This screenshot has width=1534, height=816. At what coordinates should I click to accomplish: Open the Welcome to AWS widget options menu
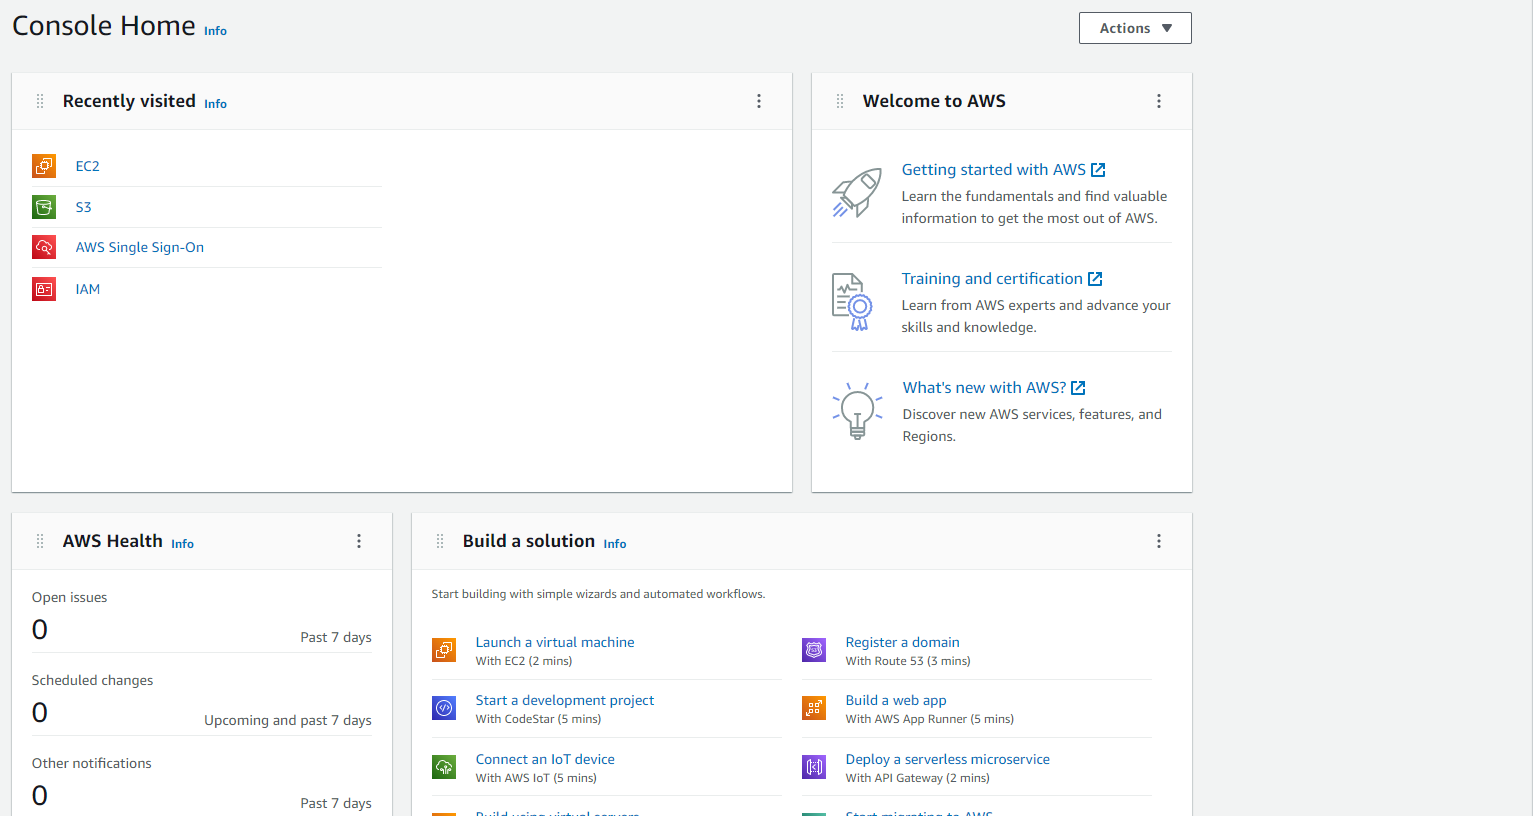1159,101
